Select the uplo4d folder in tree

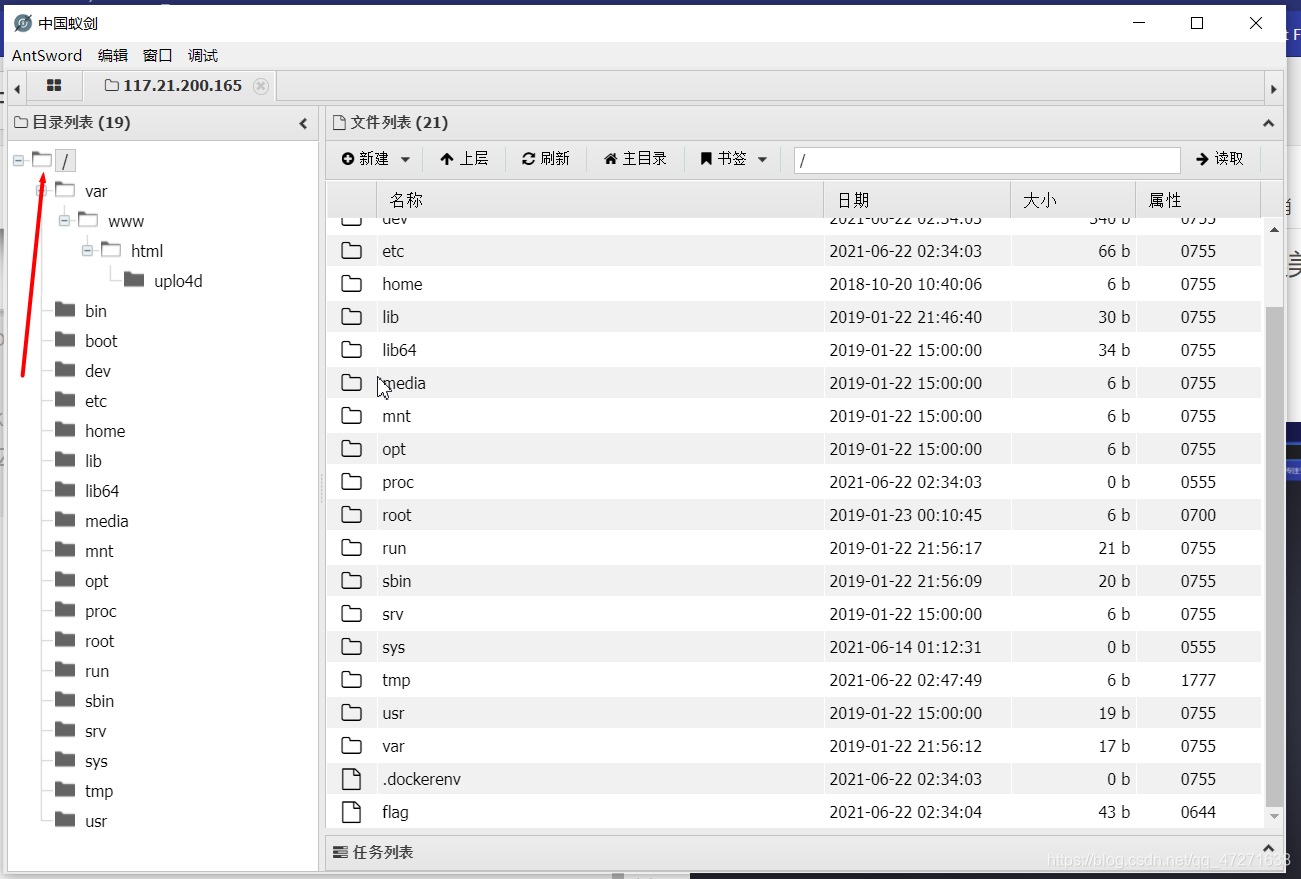pyautogui.click(x=178, y=281)
